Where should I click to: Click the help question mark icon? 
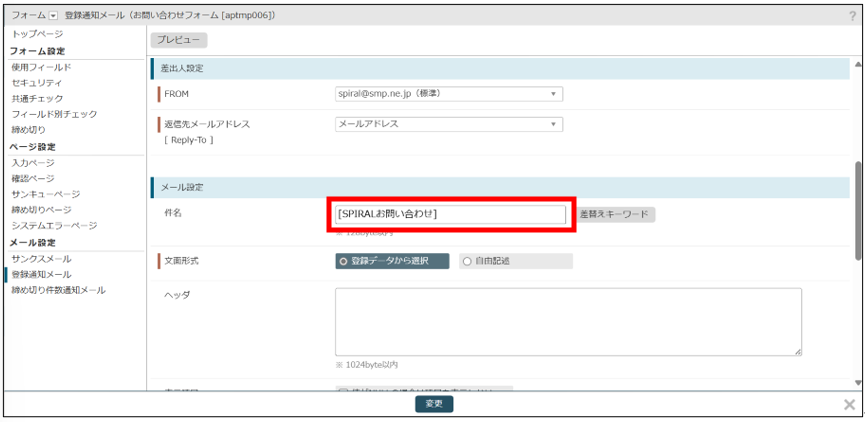click(x=853, y=16)
